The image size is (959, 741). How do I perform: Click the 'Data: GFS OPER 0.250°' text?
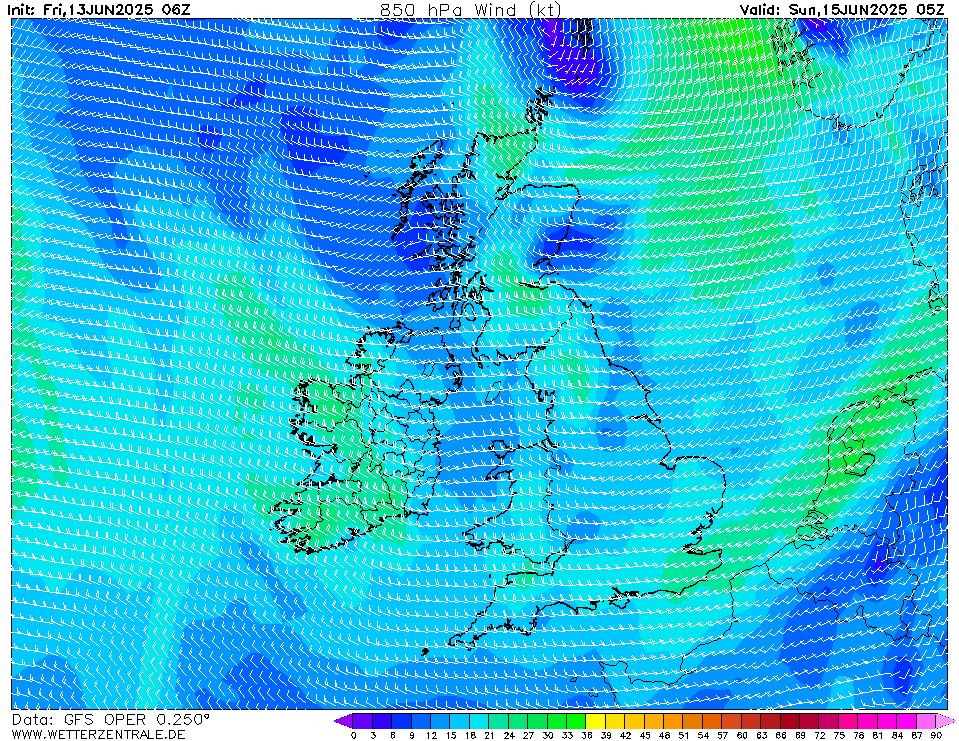click(x=110, y=720)
